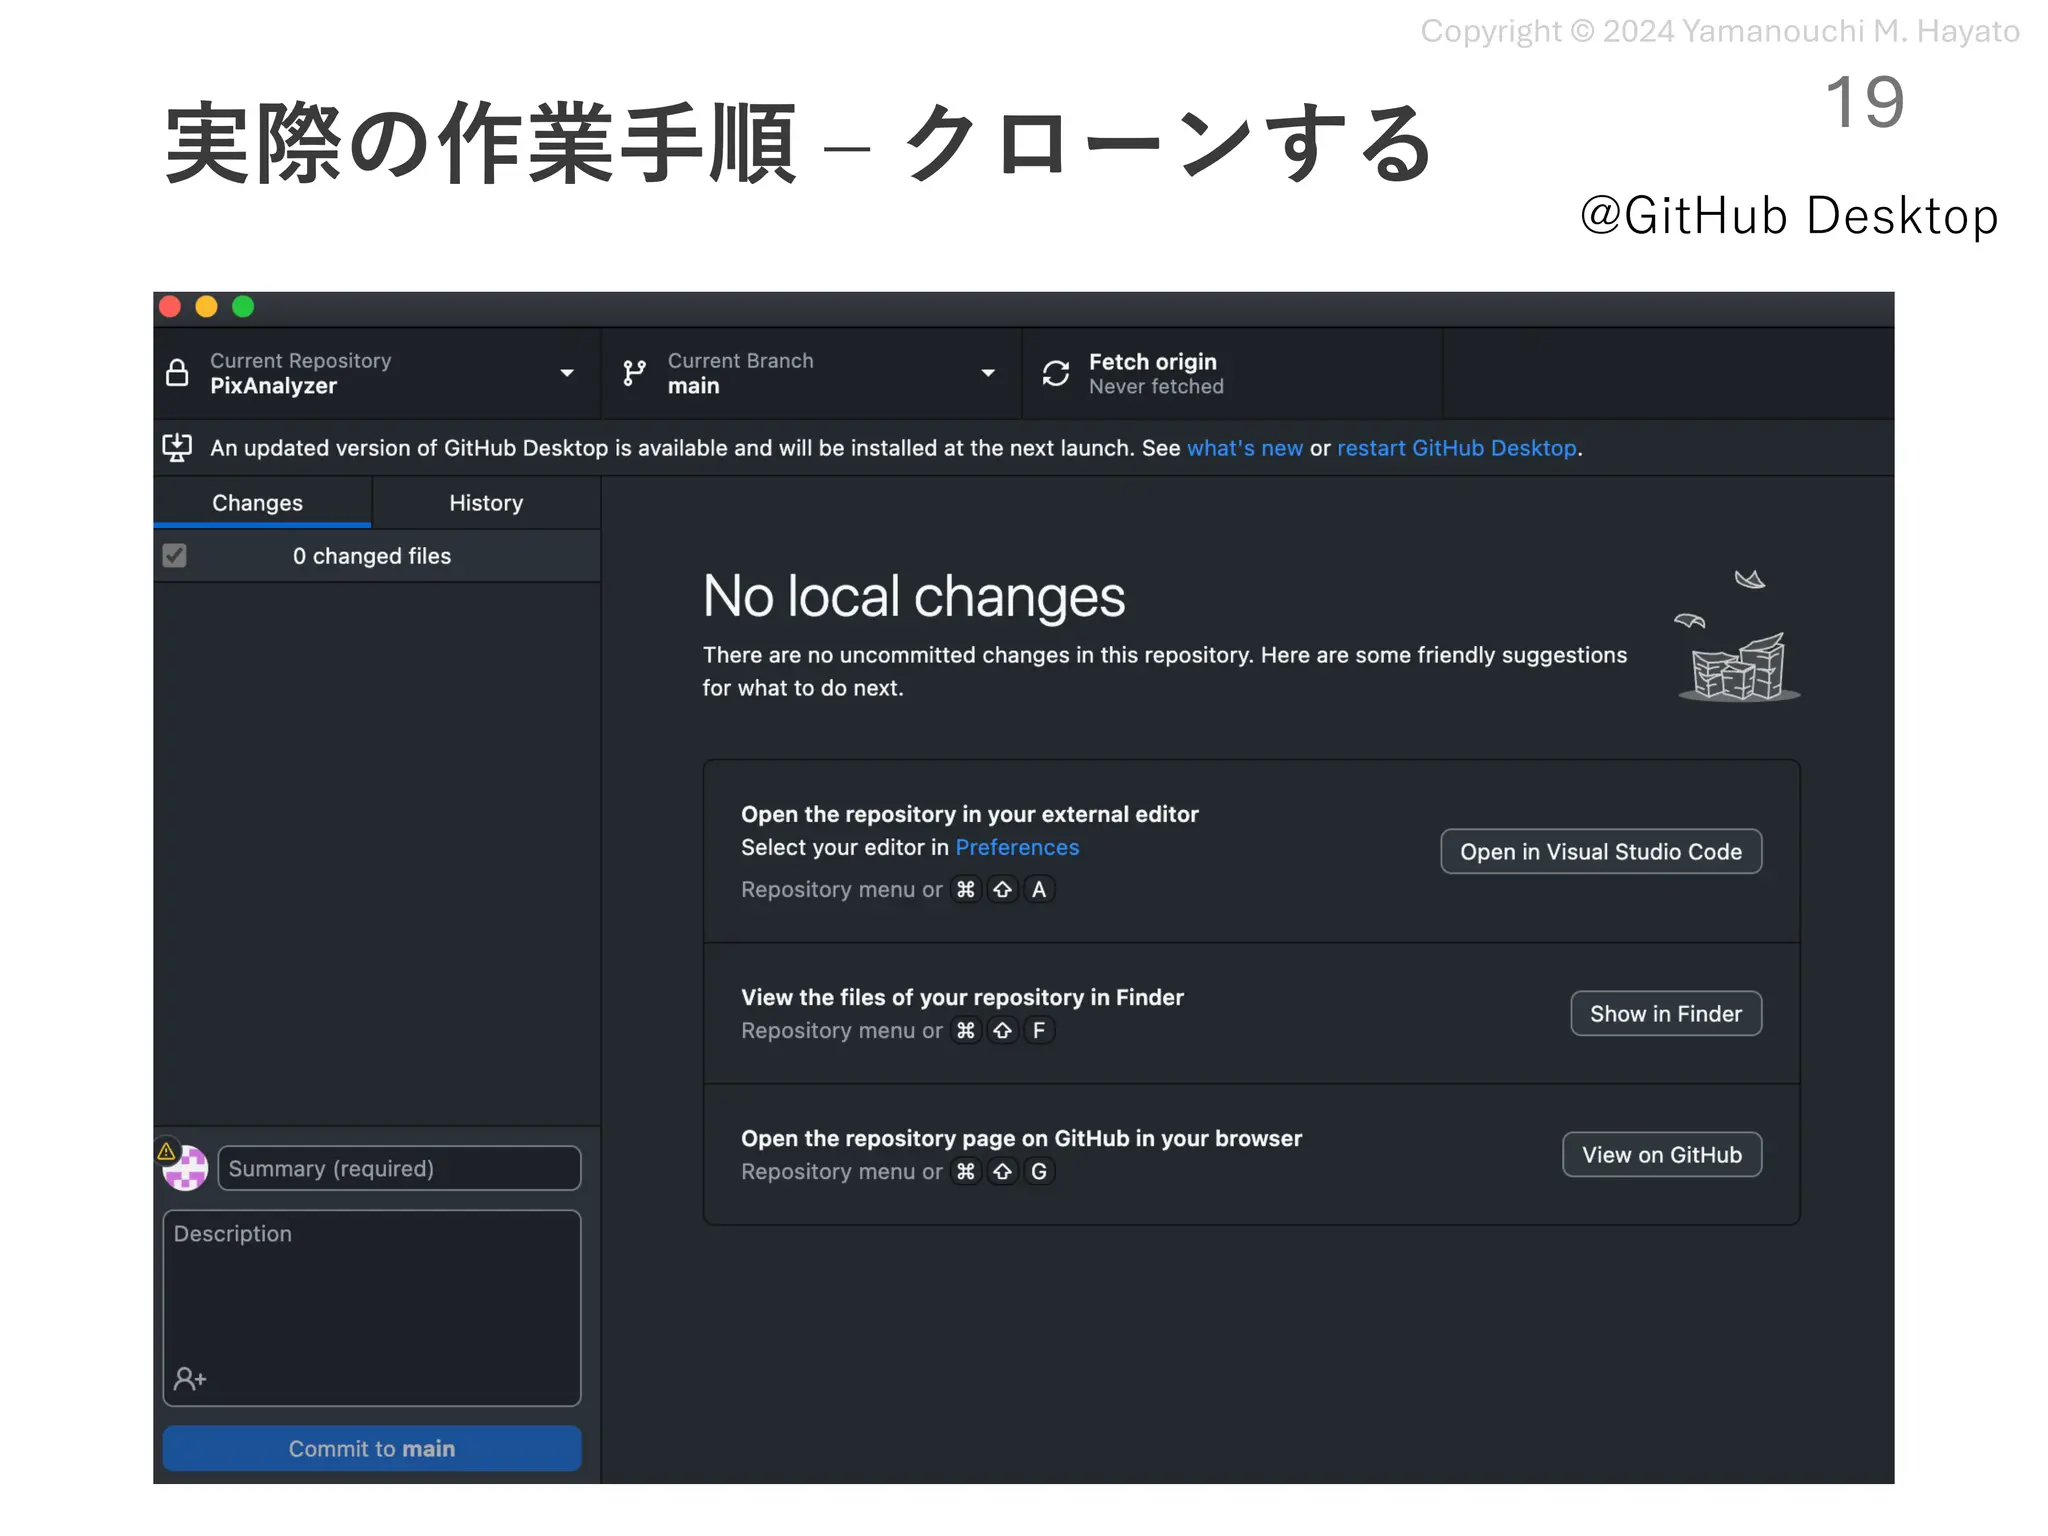Click the Fetch origin sync arrows icon

pyautogui.click(x=1056, y=373)
